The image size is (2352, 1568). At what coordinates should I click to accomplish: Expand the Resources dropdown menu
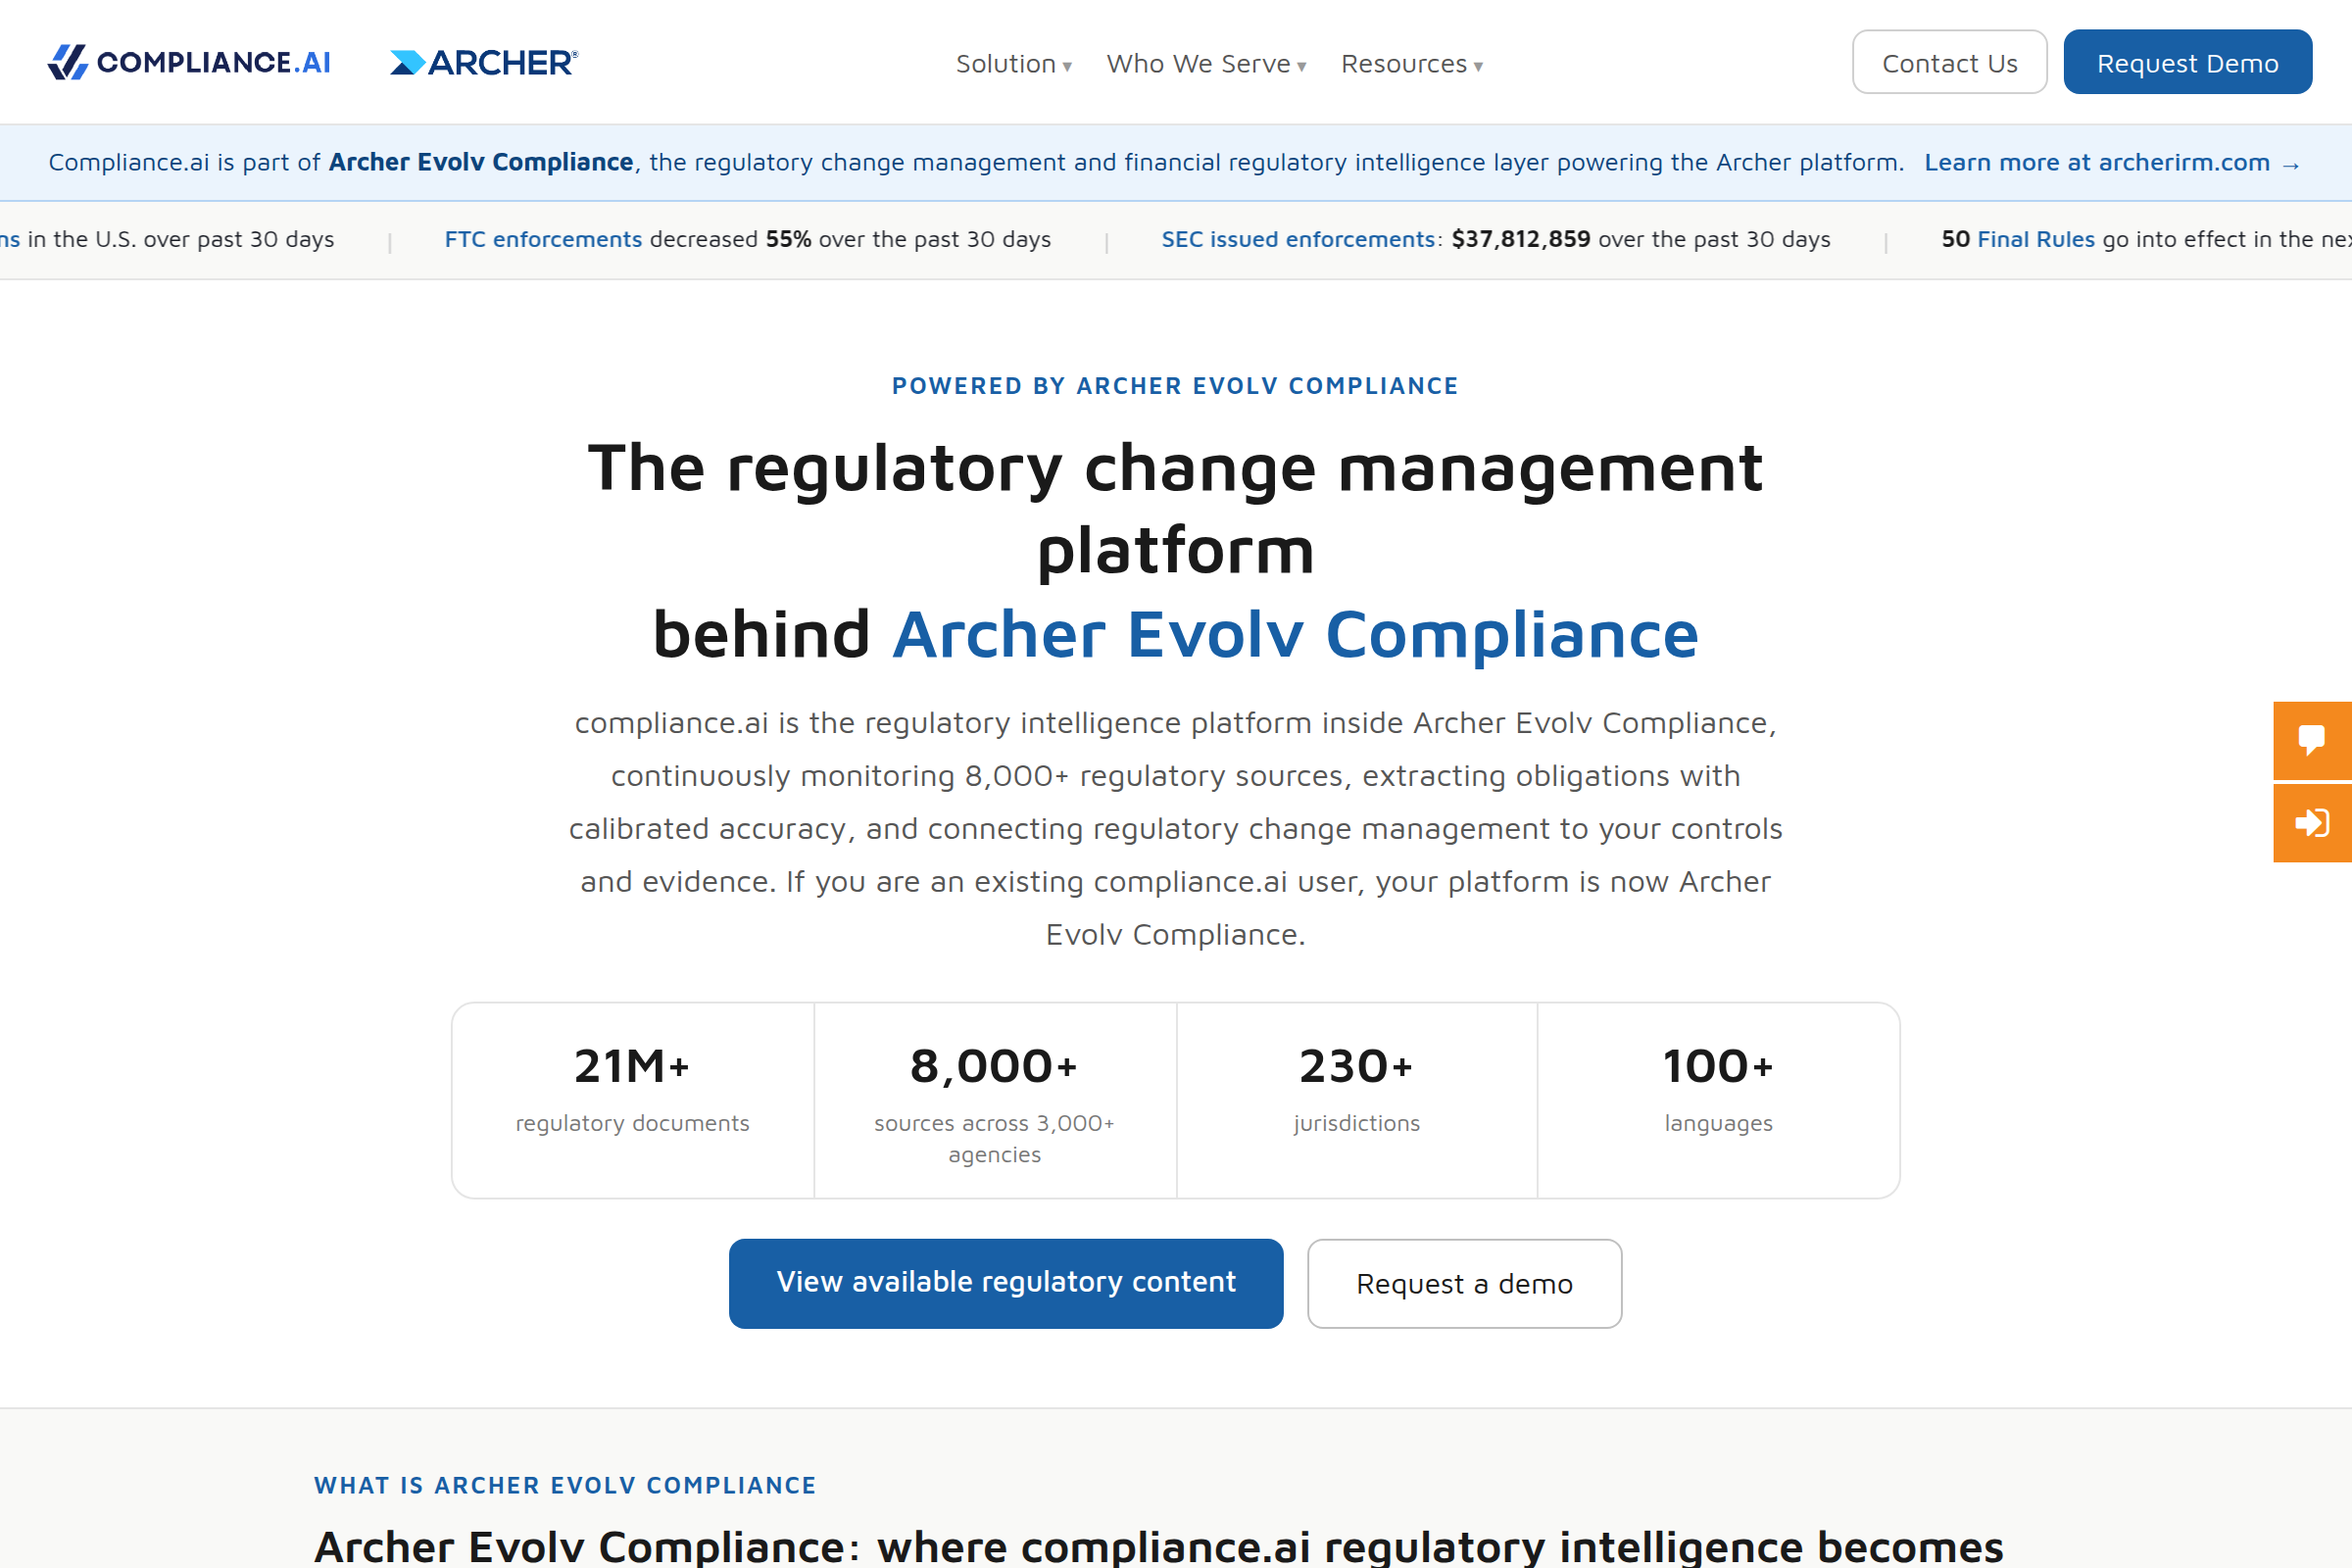click(x=1411, y=64)
